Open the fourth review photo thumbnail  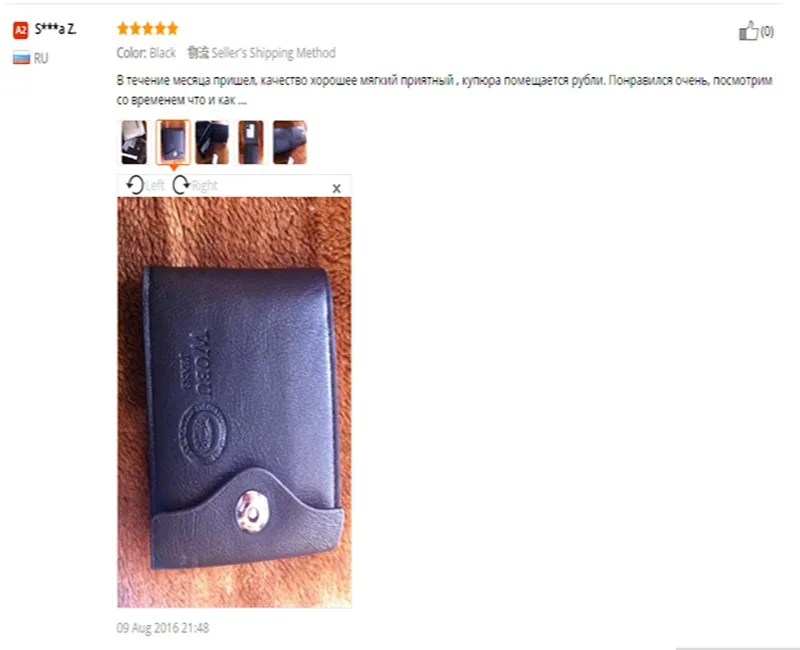point(251,142)
